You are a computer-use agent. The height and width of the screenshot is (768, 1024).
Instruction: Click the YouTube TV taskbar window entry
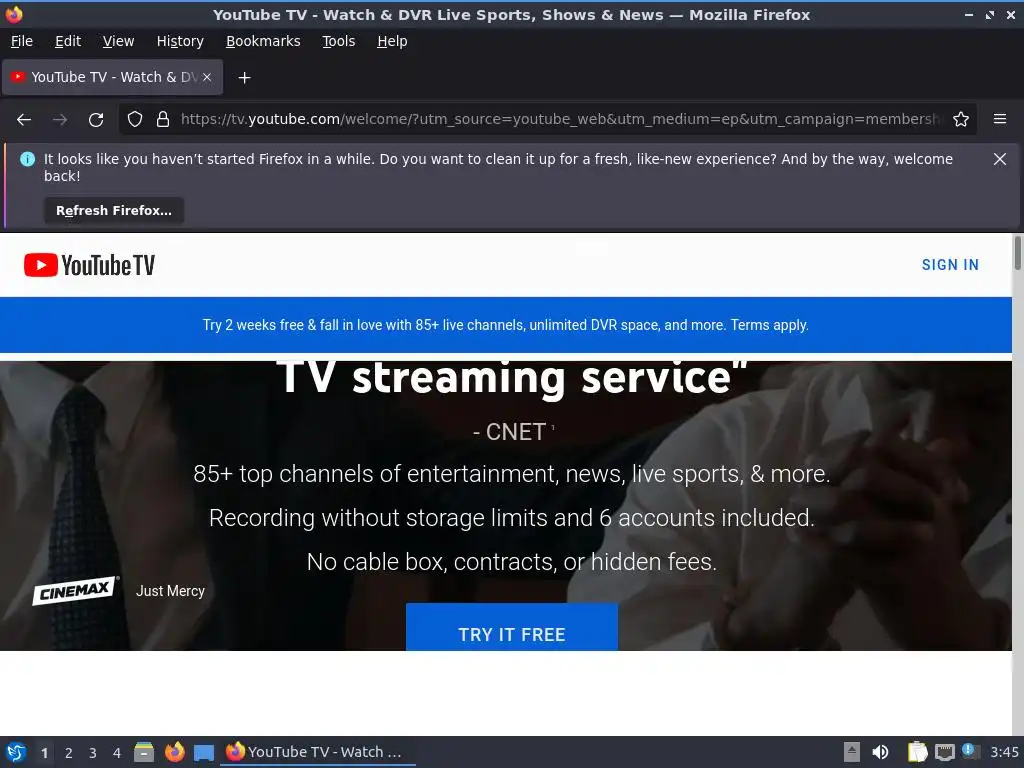(x=319, y=752)
